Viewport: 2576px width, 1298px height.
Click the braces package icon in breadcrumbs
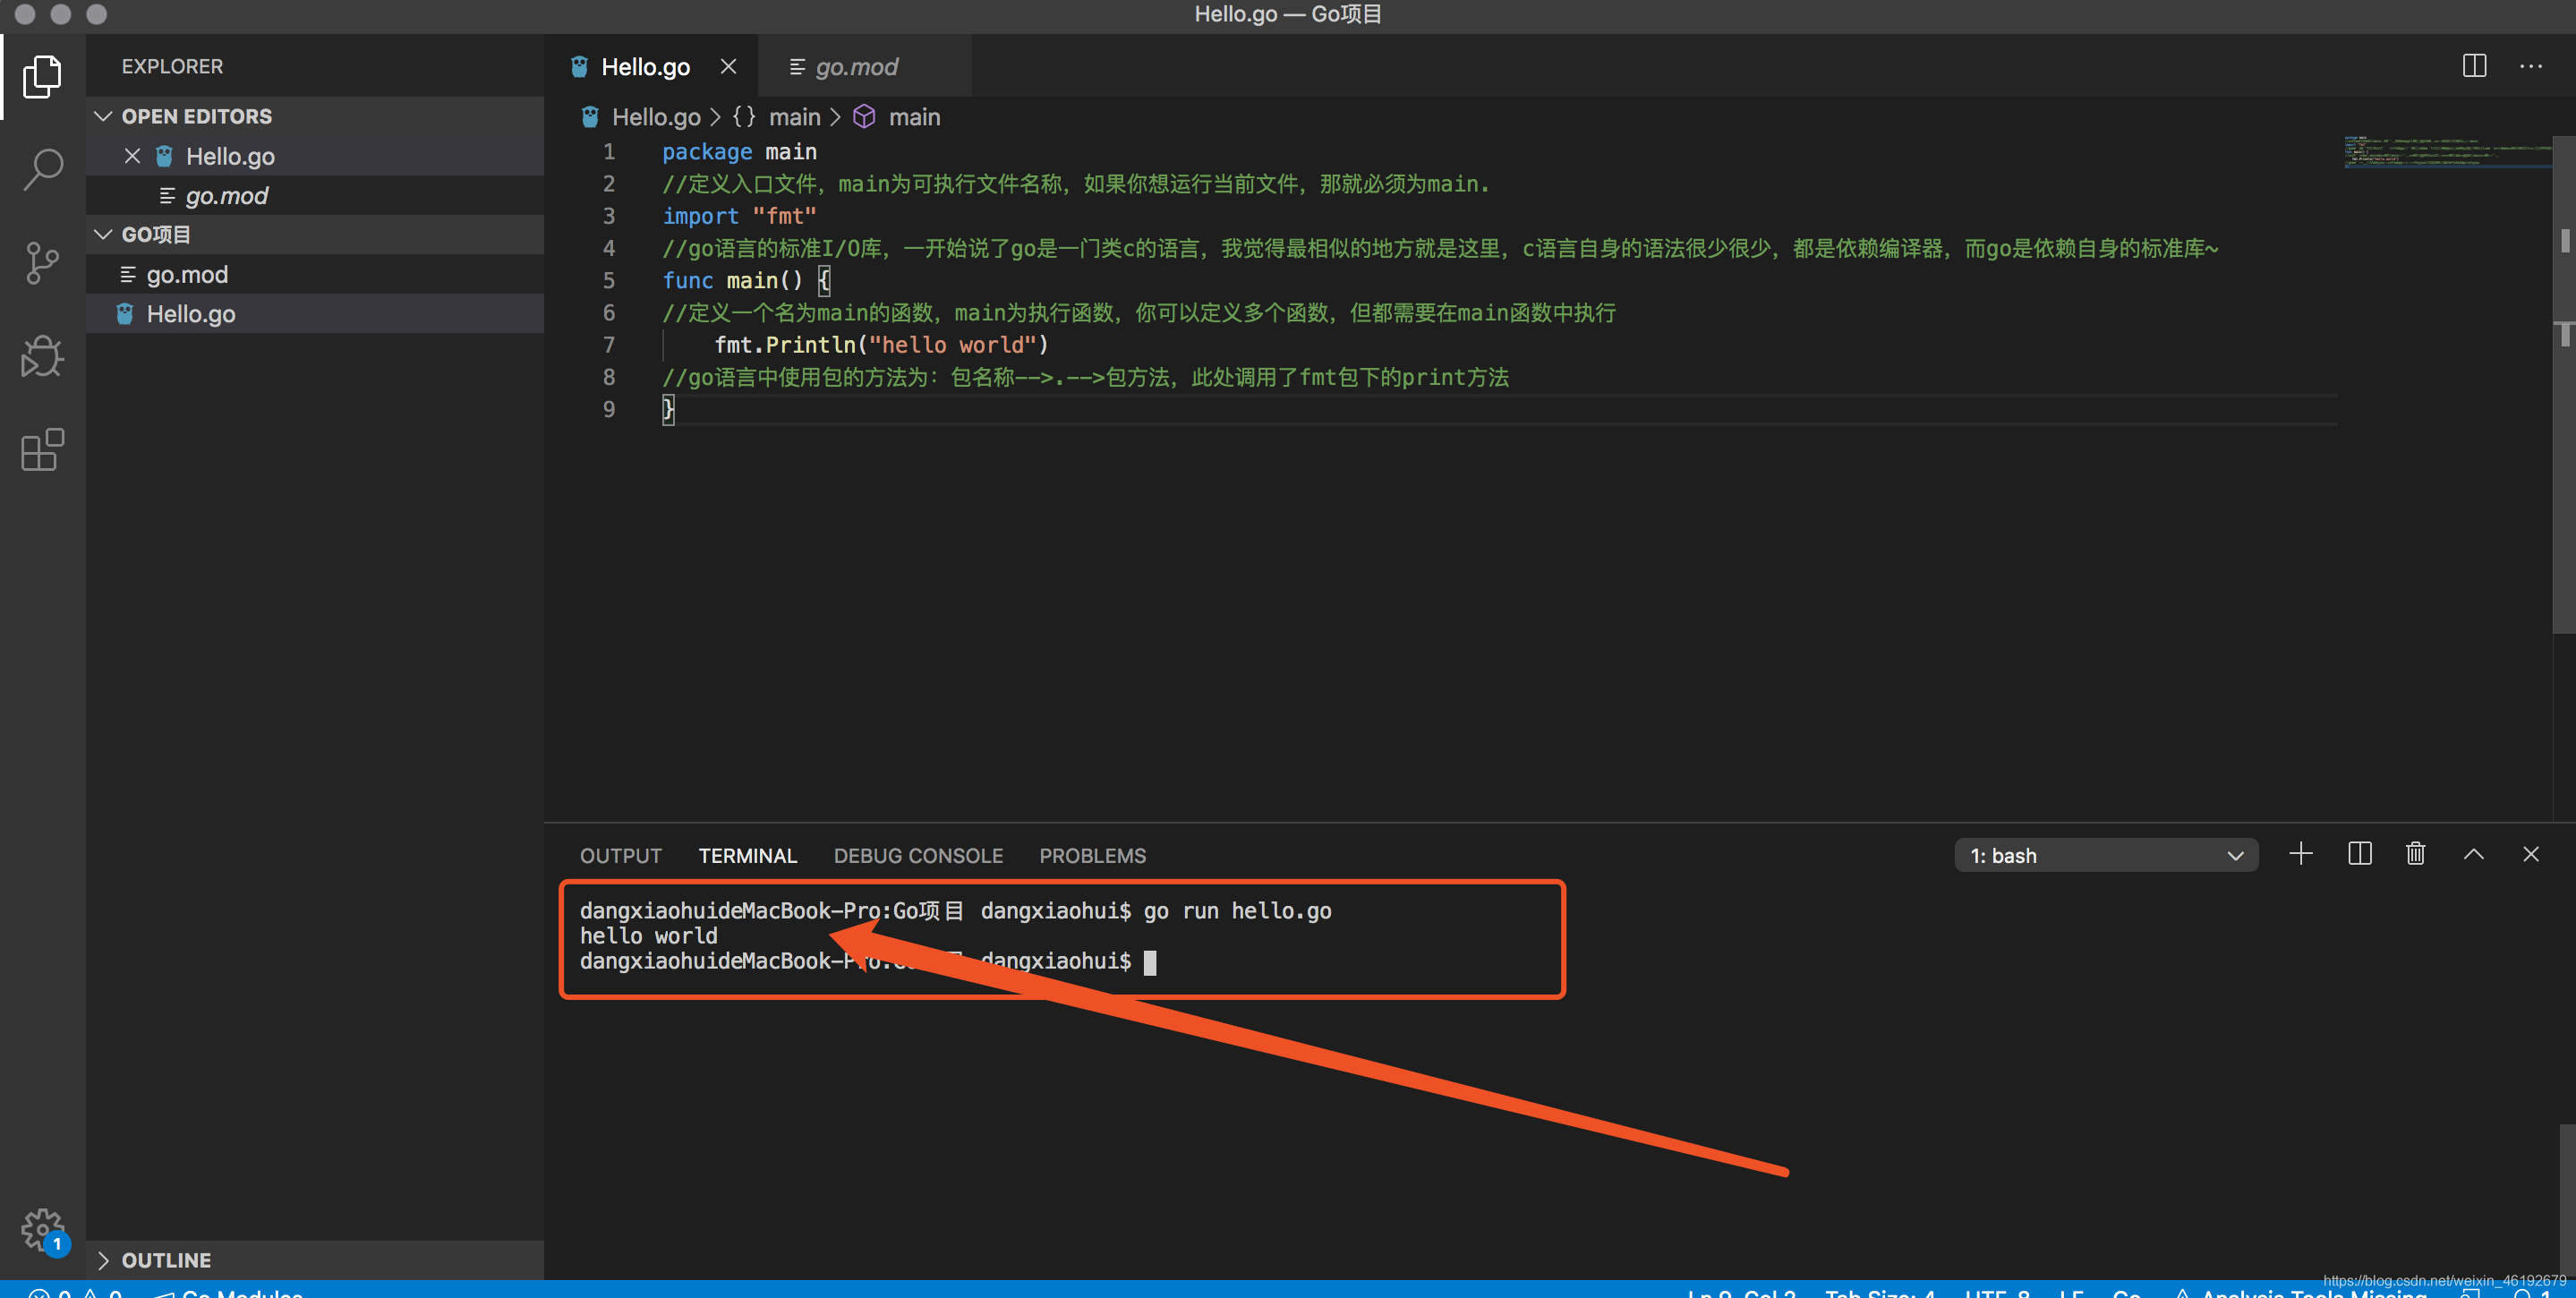tap(744, 117)
